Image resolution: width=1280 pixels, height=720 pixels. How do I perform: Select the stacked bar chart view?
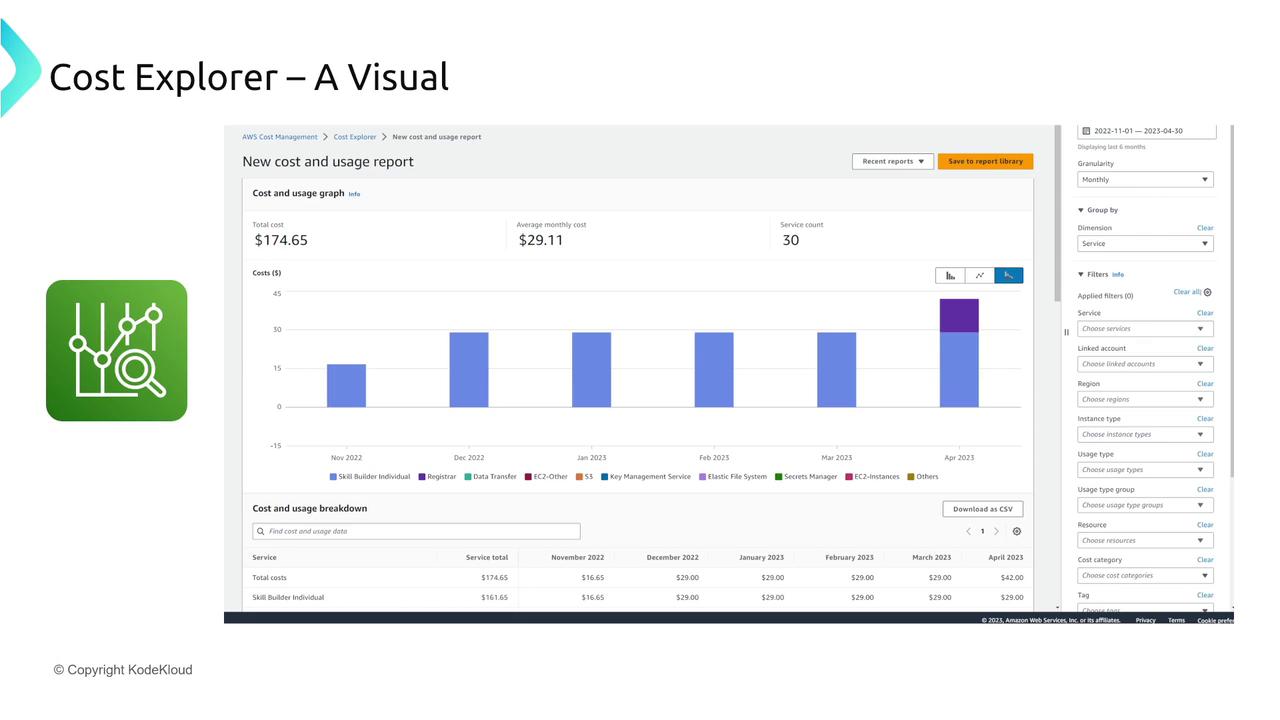[x=1009, y=275]
